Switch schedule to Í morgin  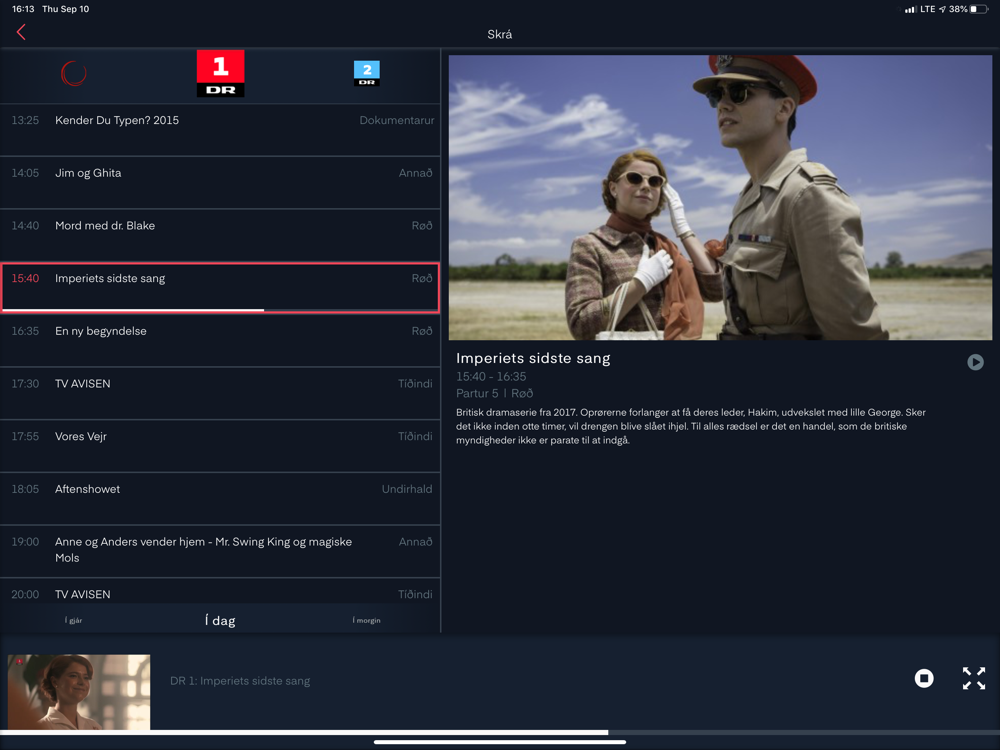click(367, 621)
